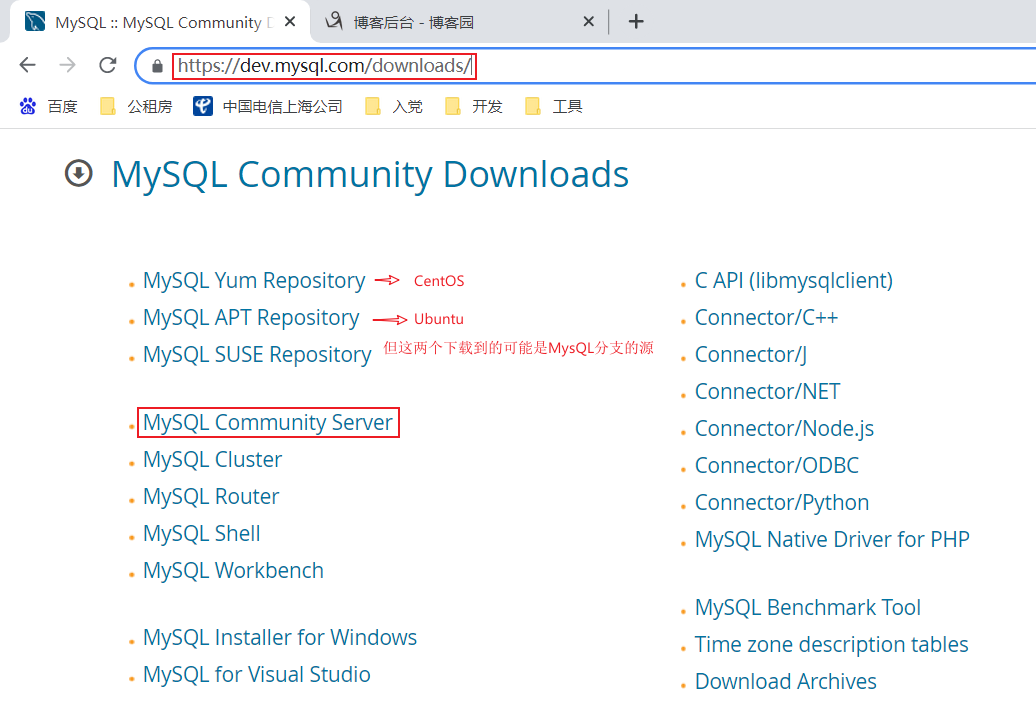Open C API (libmysqlclient) link
This screenshot has width=1036, height=719.
click(794, 281)
